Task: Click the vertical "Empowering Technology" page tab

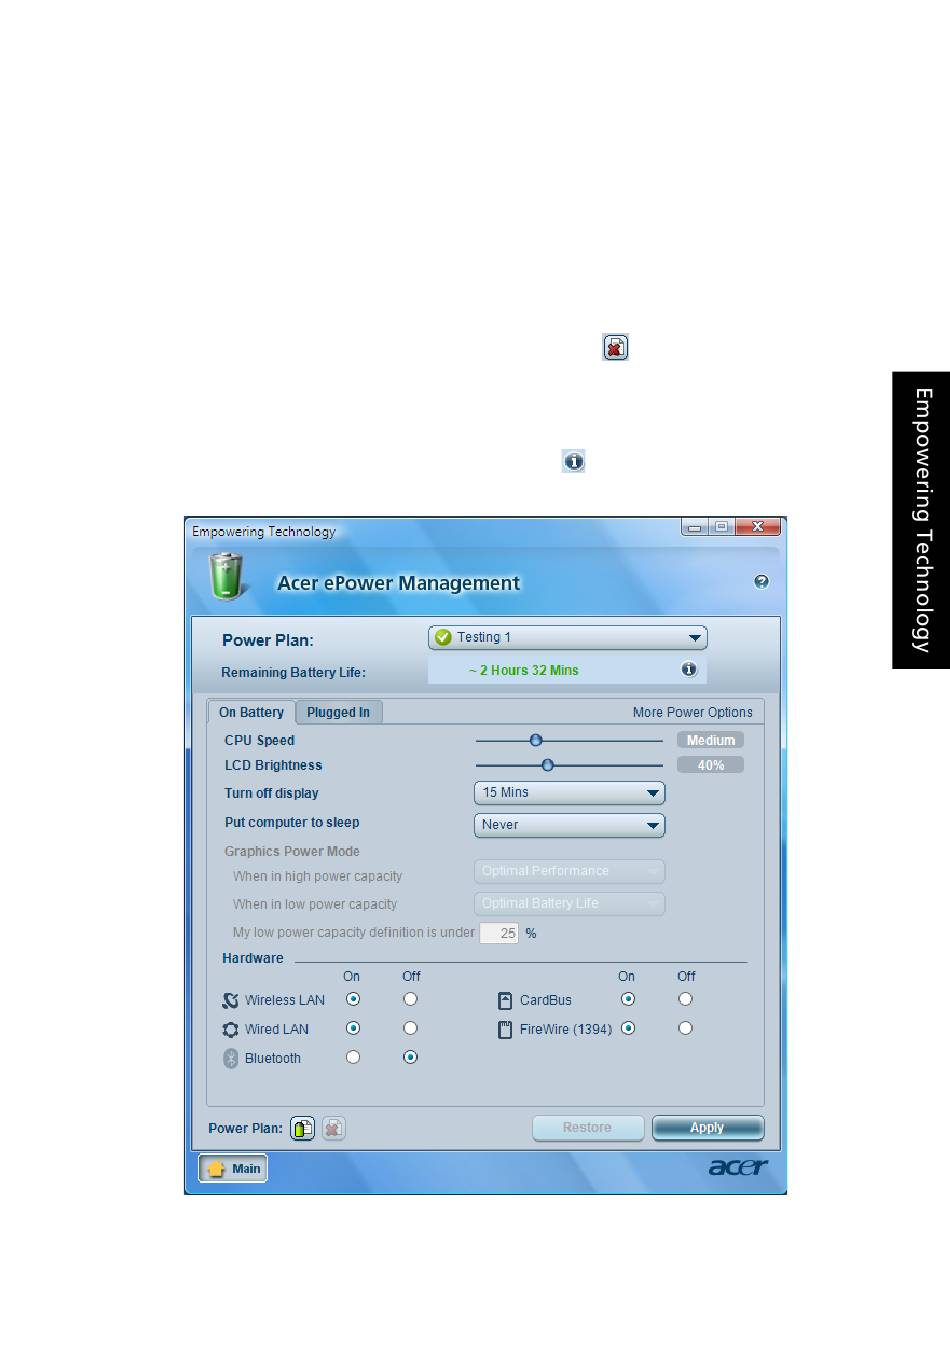Action: pyautogui.click(x=921, y=520)
